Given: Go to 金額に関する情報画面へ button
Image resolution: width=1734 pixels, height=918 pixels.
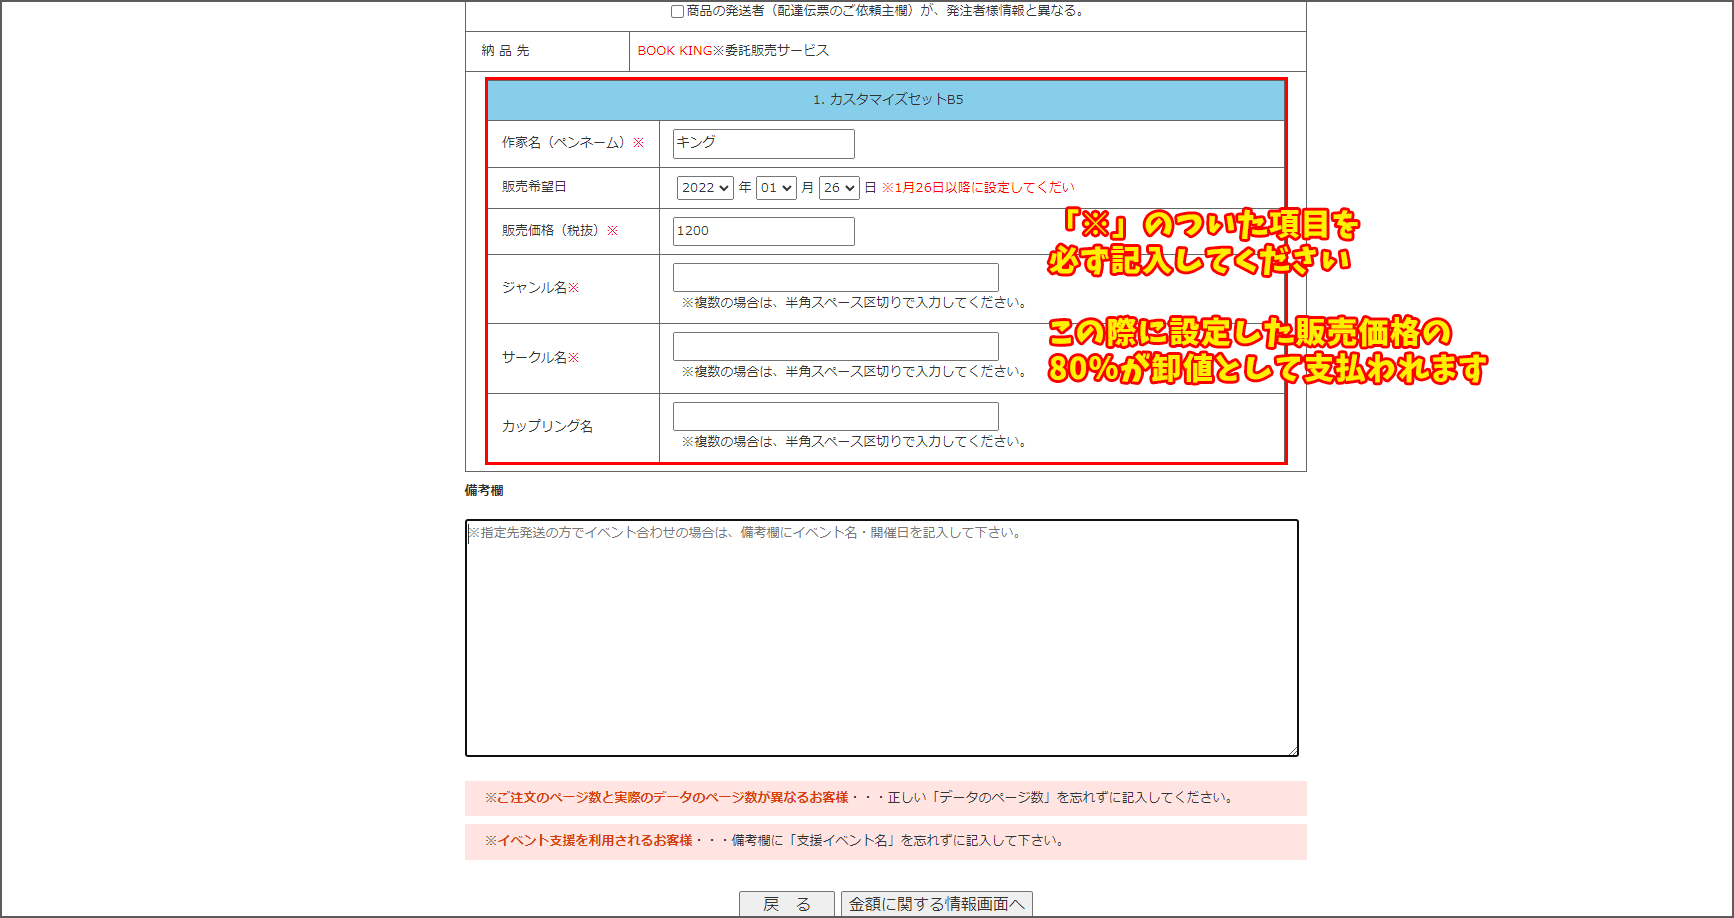Looking at the screenshot, I should tap(936, 904).
